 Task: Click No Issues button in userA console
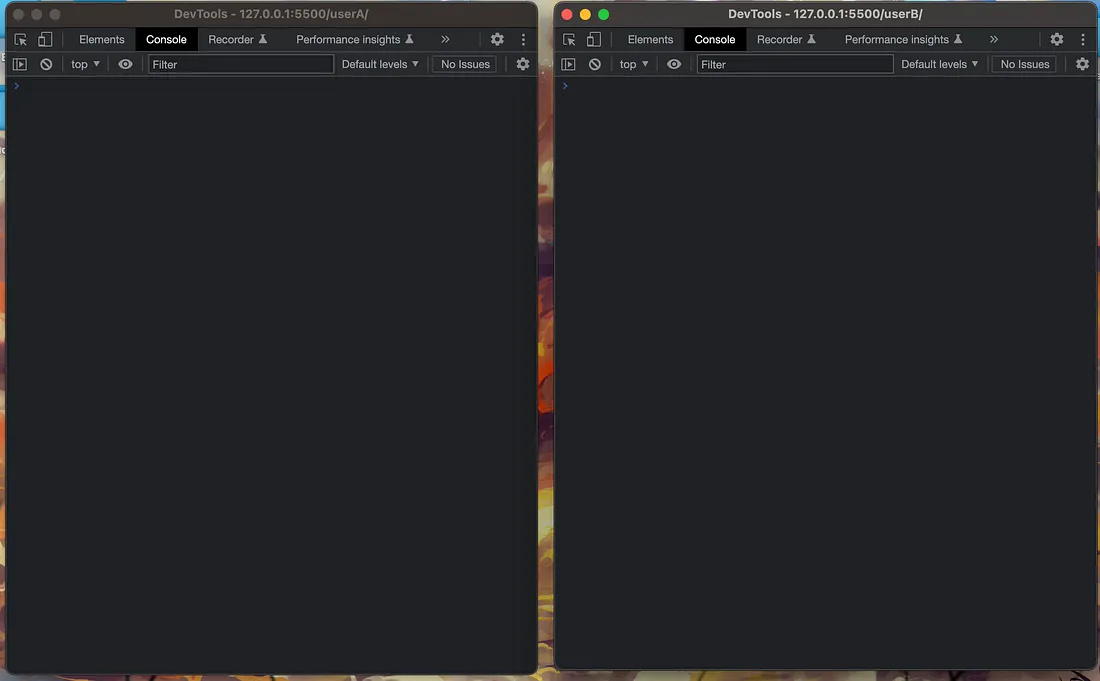tap(465, 64)
